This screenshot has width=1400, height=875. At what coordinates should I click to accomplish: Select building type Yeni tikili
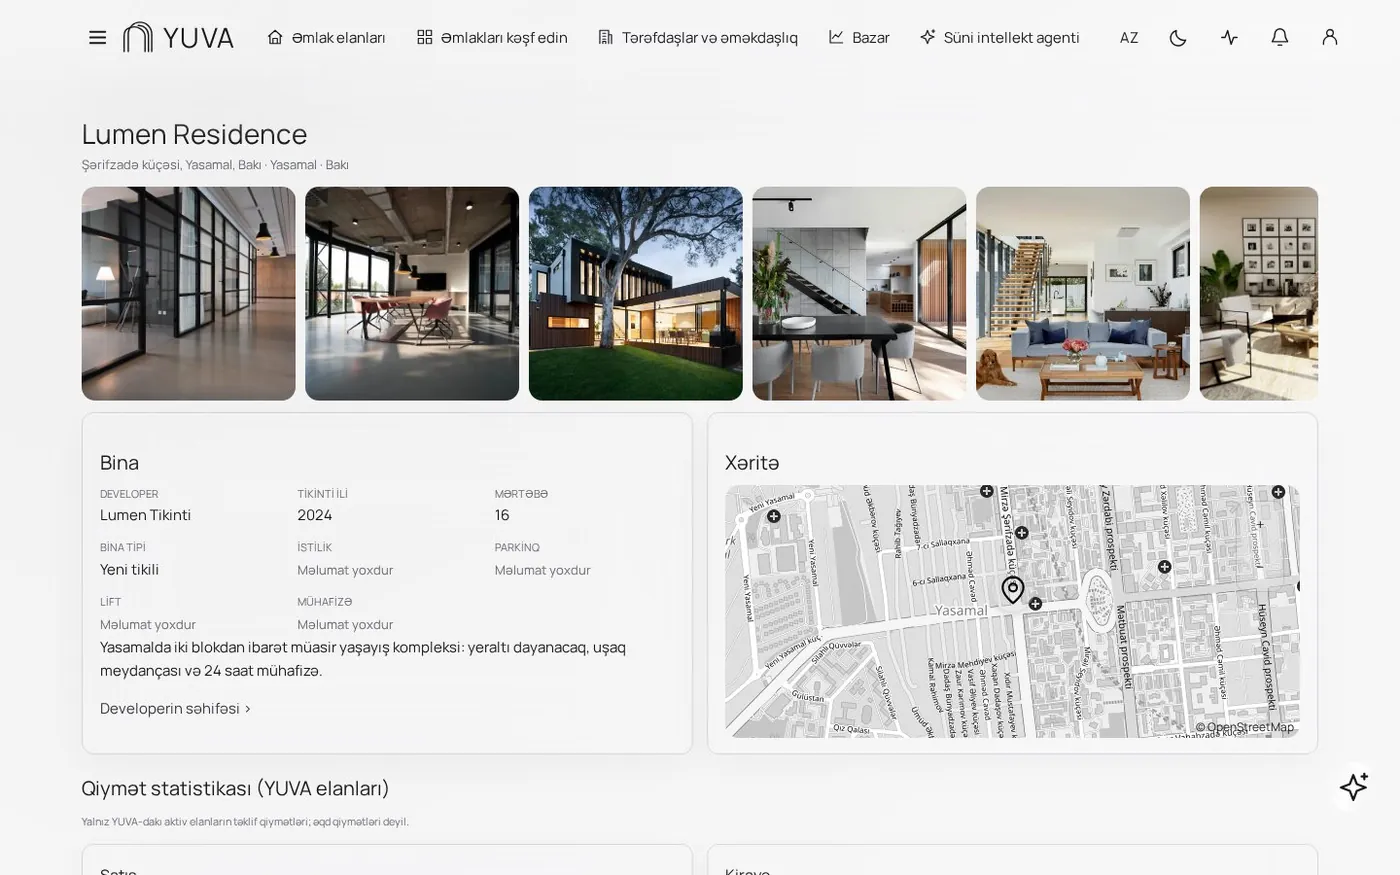129,570
